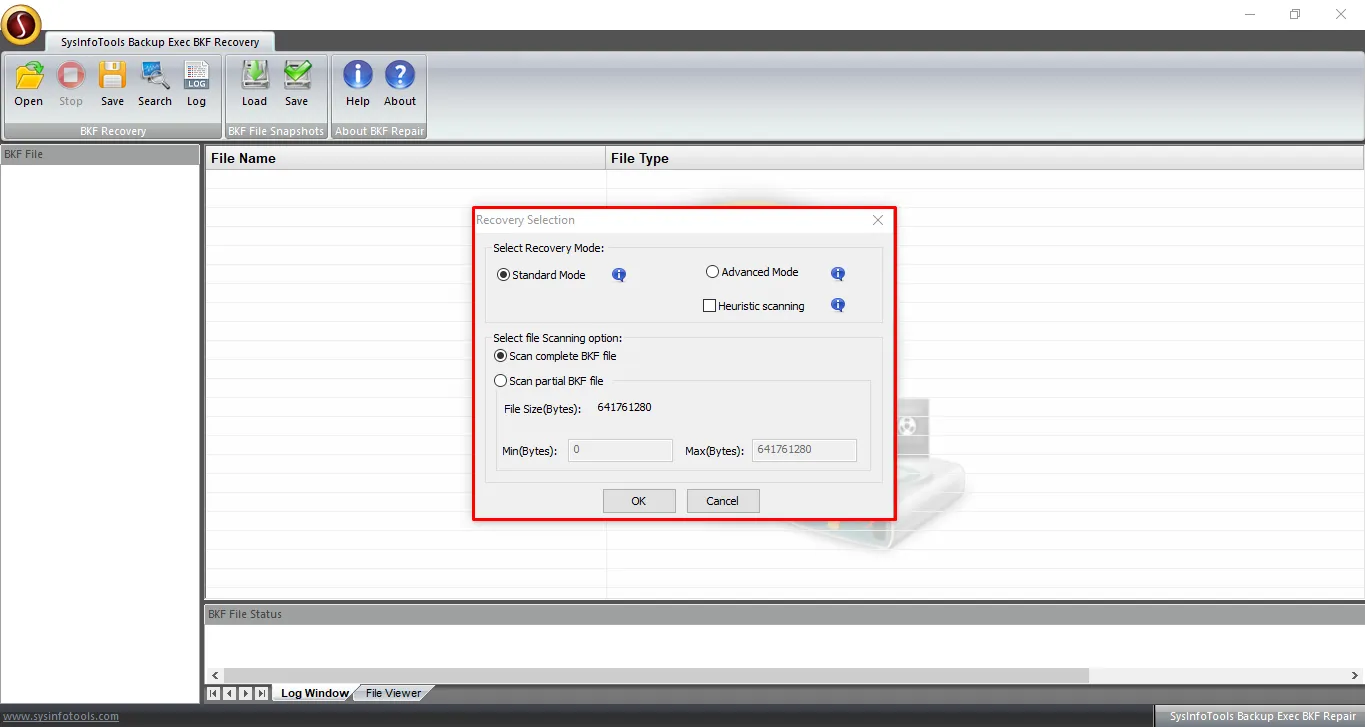Open a BKF file with the Open icon
This screenshot has height=727, width=1365.
[29, 83]
